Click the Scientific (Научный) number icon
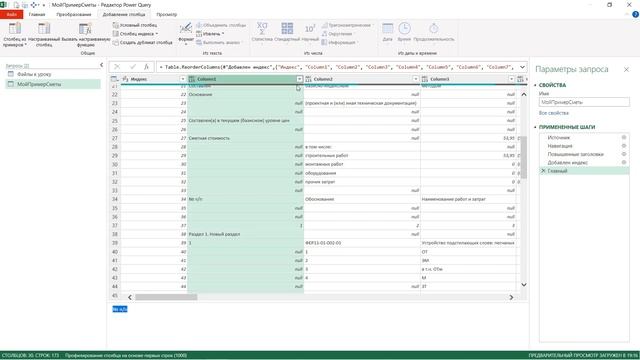 coord(310,28)
